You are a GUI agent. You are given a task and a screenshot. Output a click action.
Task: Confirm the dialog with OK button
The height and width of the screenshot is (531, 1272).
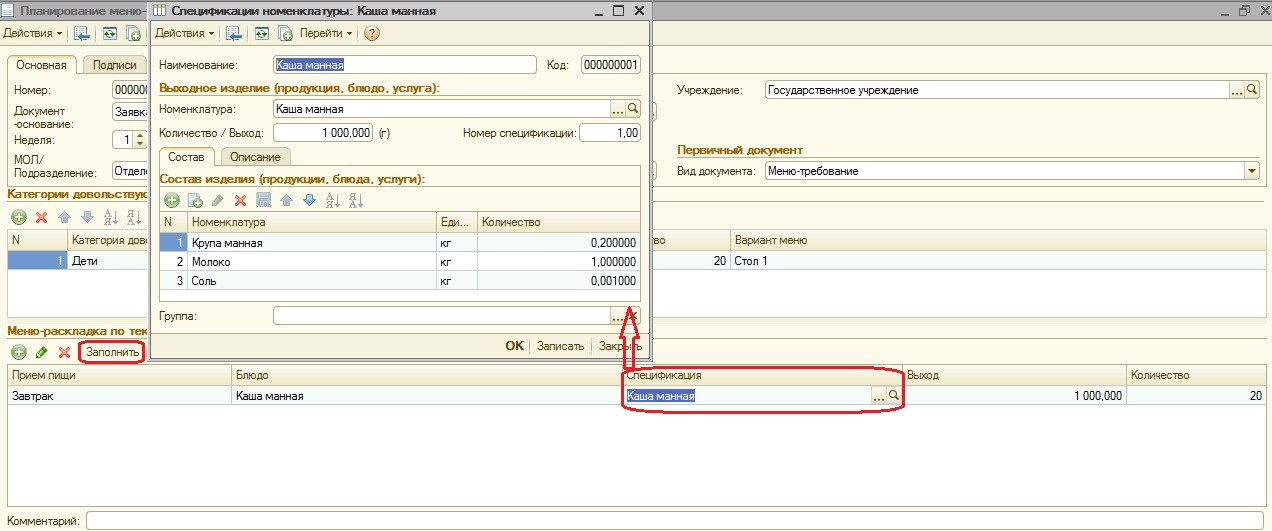click(x=514, y=346)
